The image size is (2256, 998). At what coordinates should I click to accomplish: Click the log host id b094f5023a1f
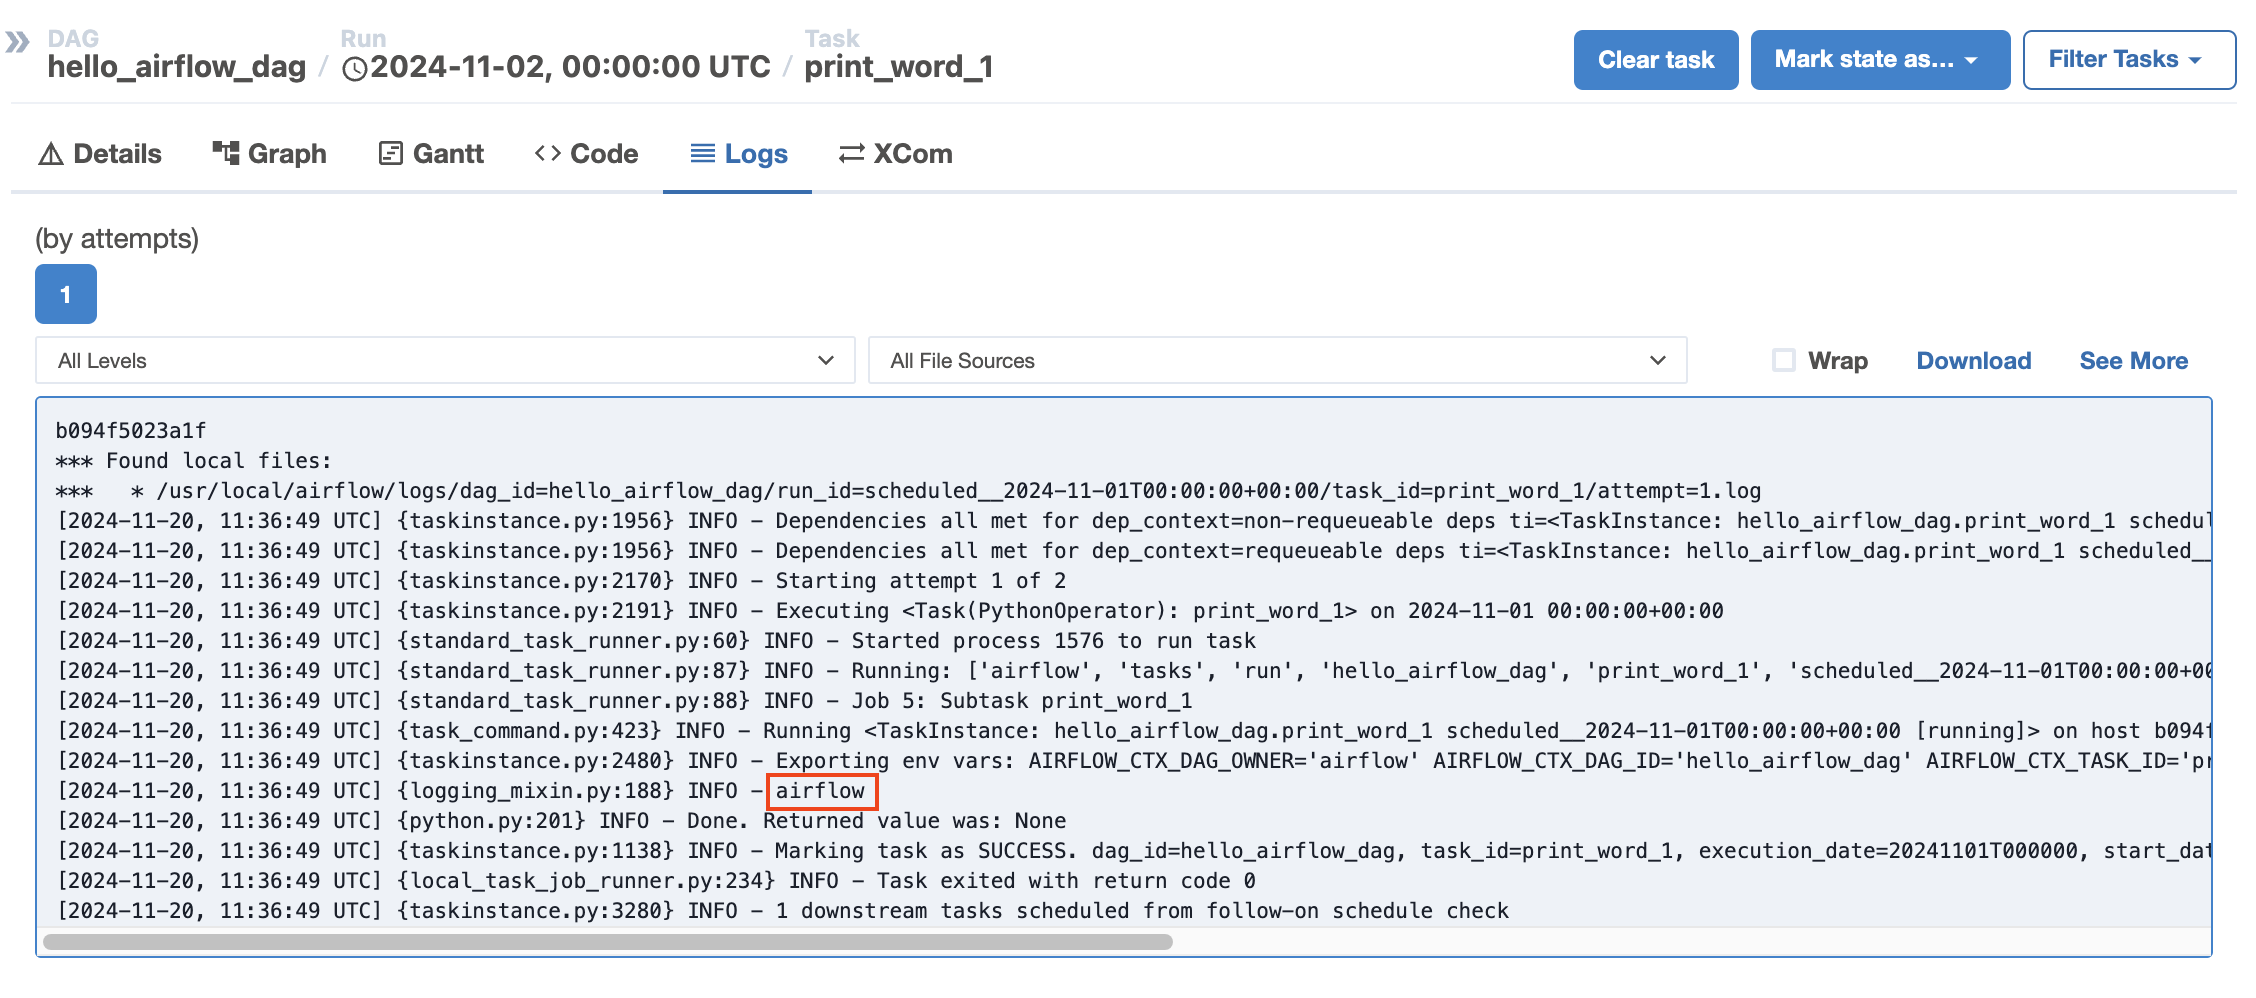tap(131, 431)
